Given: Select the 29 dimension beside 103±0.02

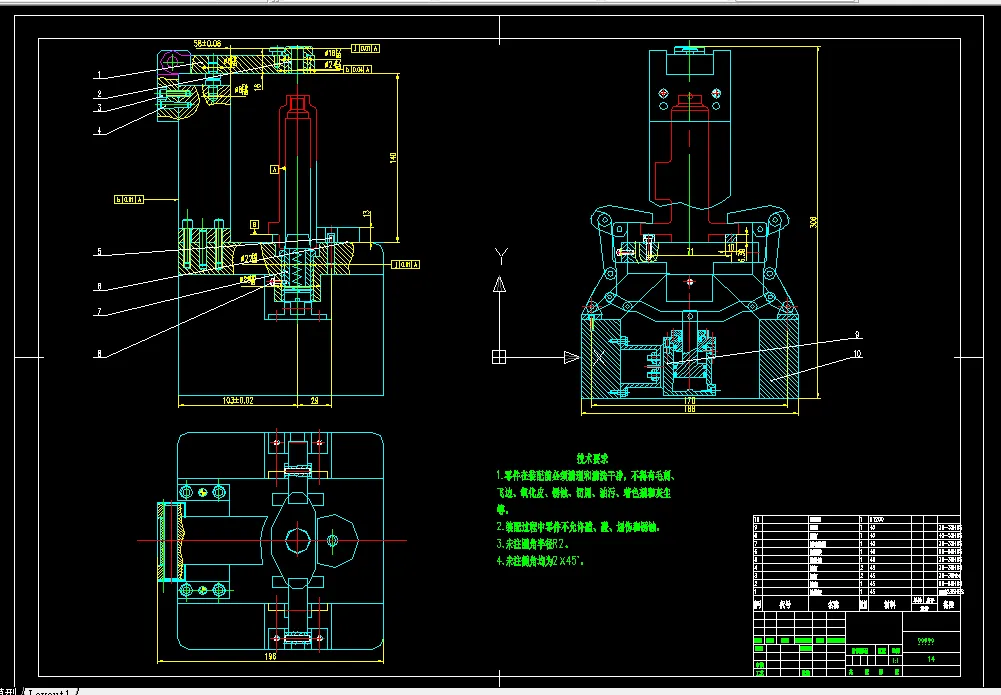Looking at the screenshot, I should (314, 401).
